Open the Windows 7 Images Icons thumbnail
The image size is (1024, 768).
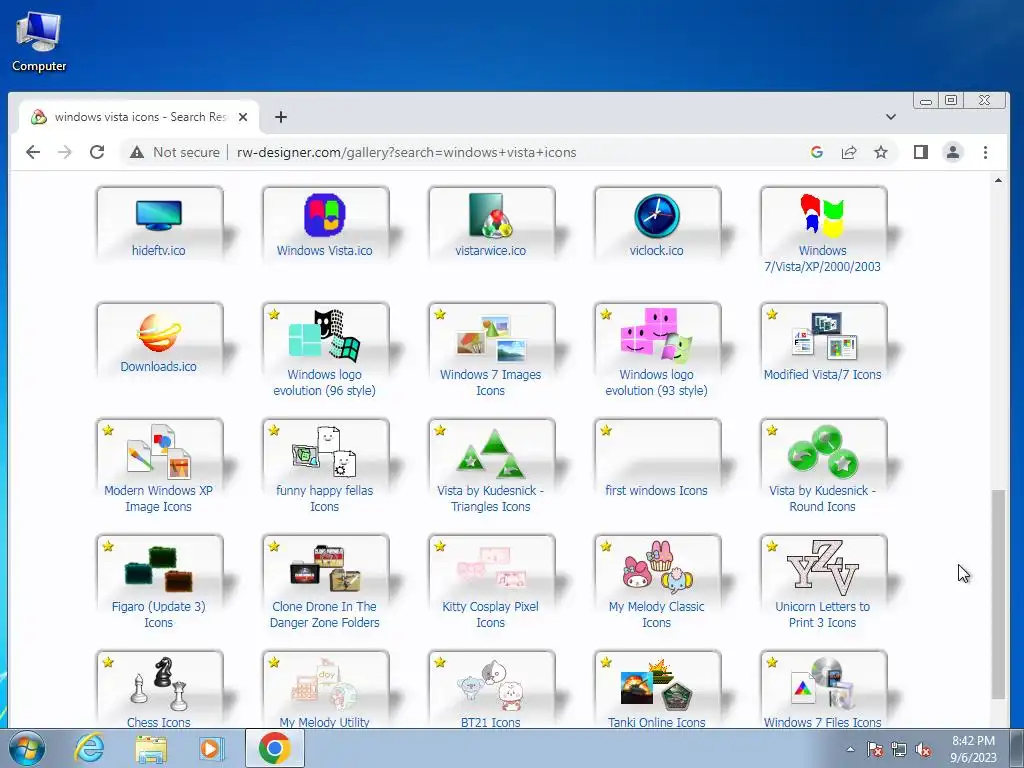(490, 338)
